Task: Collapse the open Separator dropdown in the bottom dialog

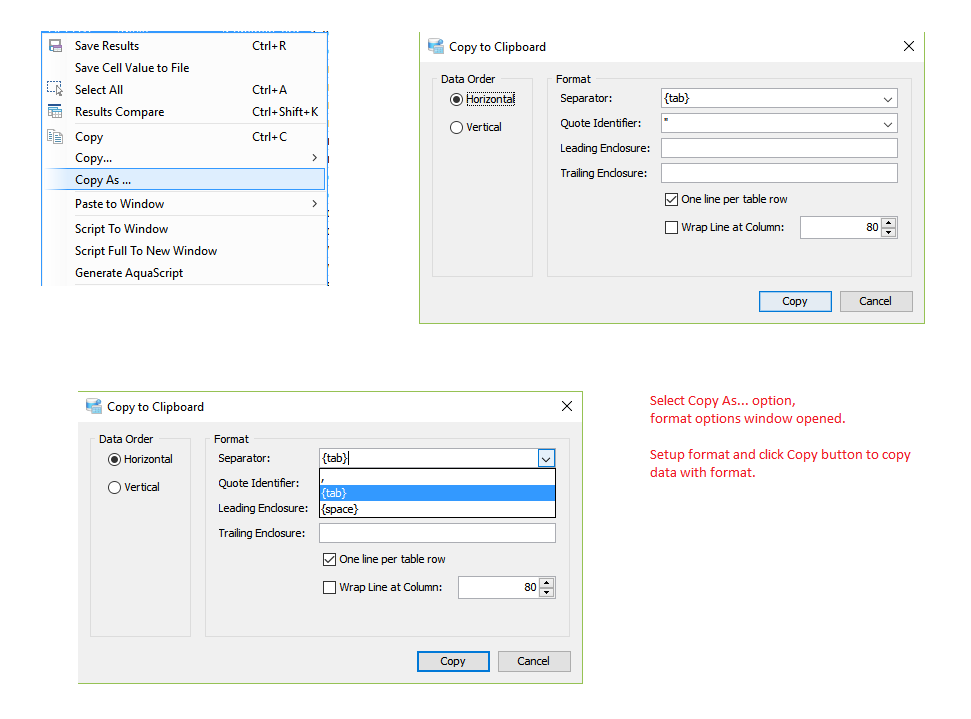Action: (546, 459)
